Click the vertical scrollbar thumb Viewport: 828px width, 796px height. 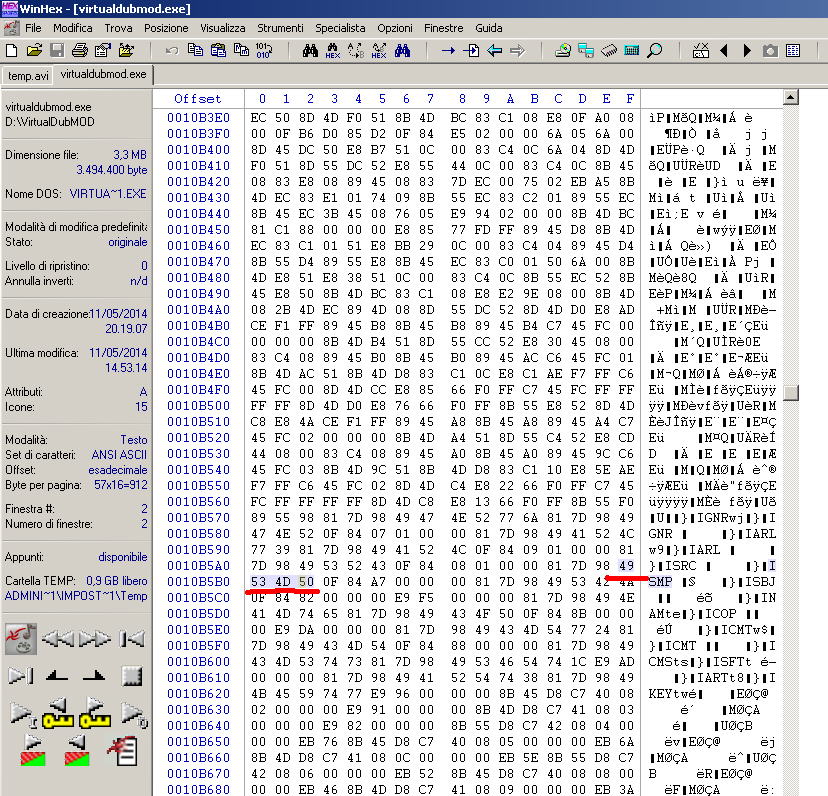[790, 392]
